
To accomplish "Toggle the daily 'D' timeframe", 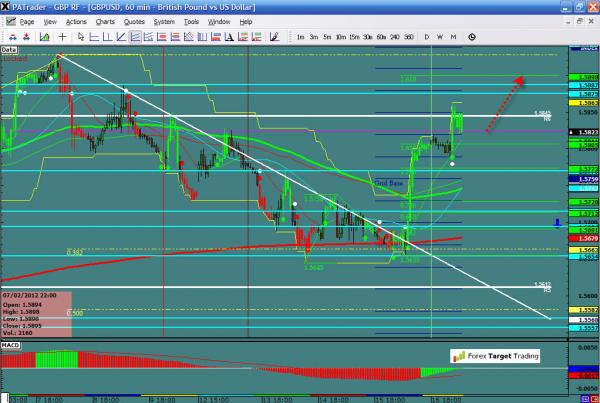I will pos(427,36).
